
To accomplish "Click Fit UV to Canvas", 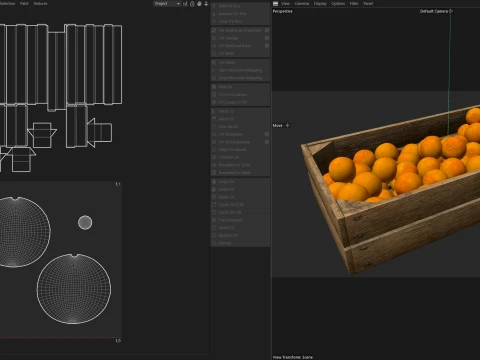I will click(x=240, y=94).
